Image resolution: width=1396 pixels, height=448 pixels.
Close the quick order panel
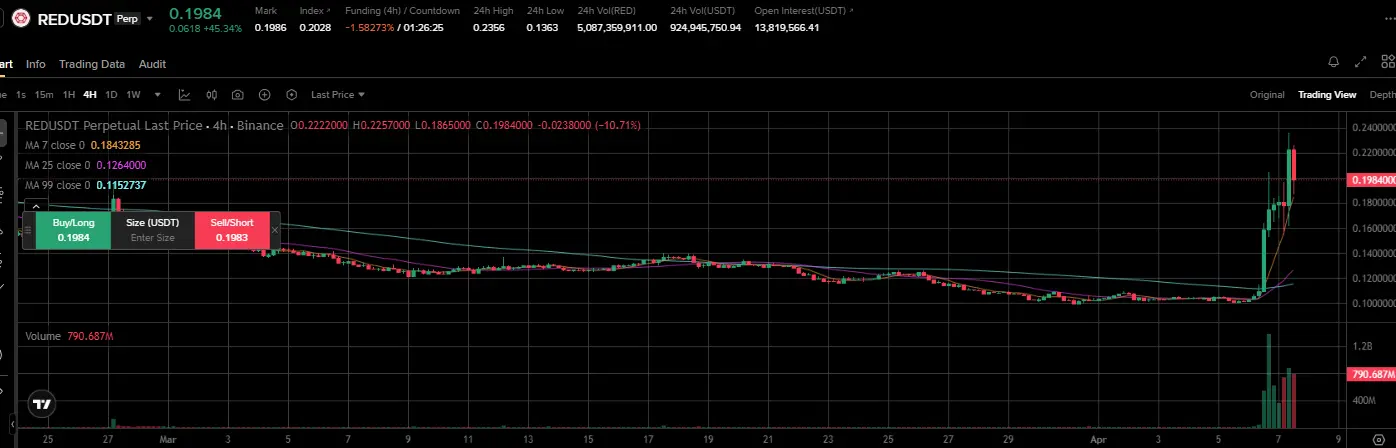coord(275,229)
